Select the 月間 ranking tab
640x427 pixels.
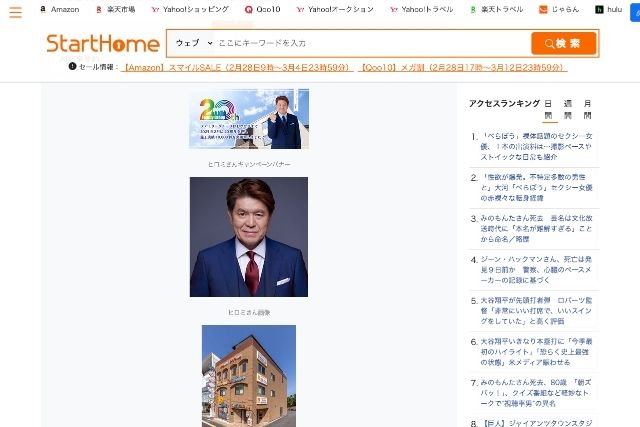coord(587,109)
